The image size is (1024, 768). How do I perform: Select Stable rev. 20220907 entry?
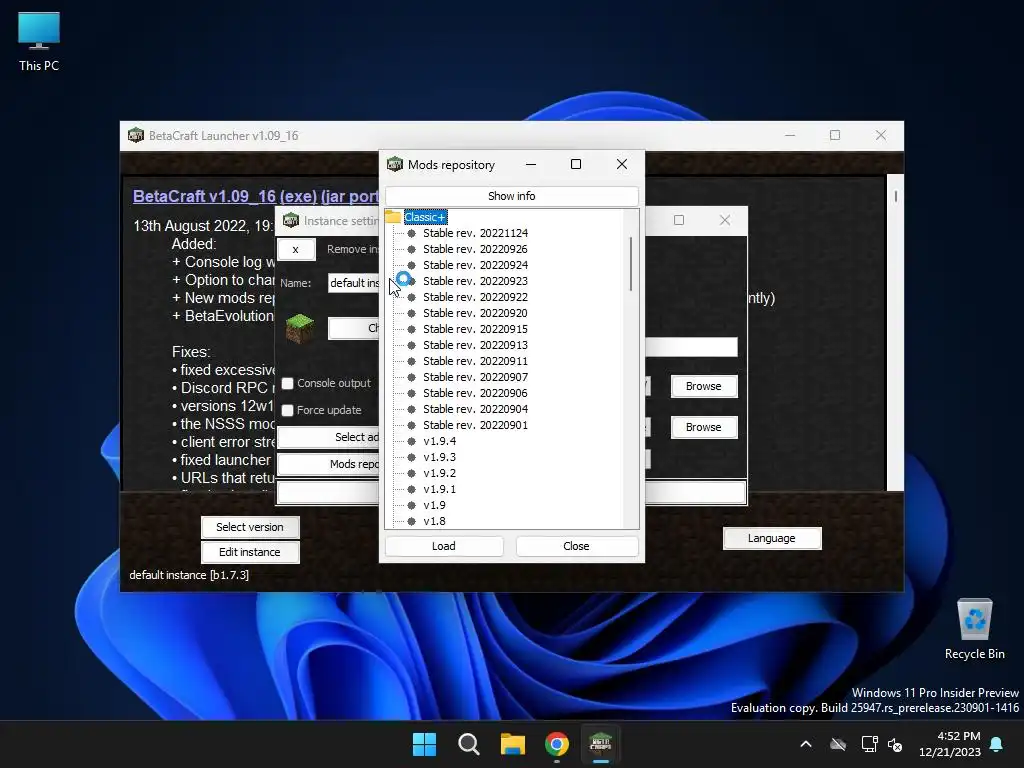pos(475,377)
